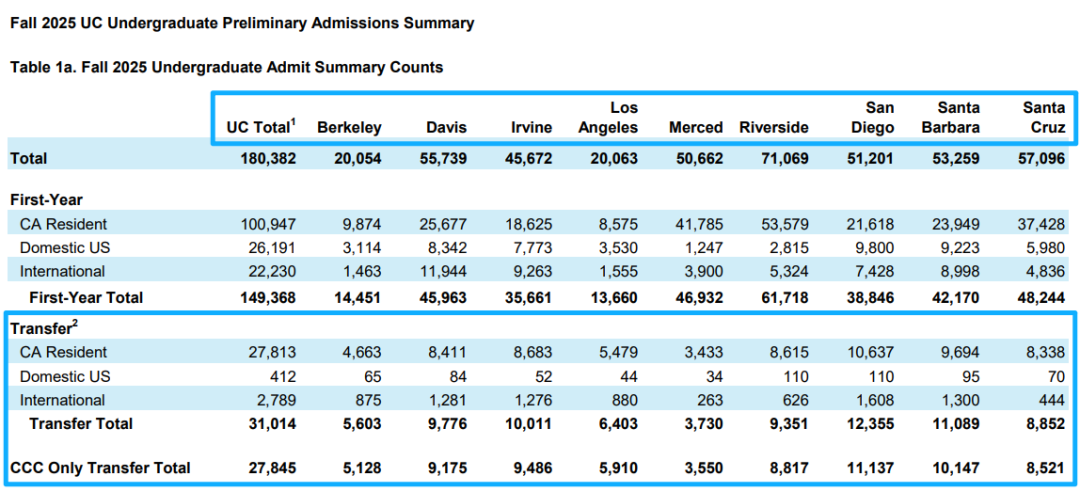
Task: Click Merced CA Resident first-year value 41,785
Action: click(698, 224)
